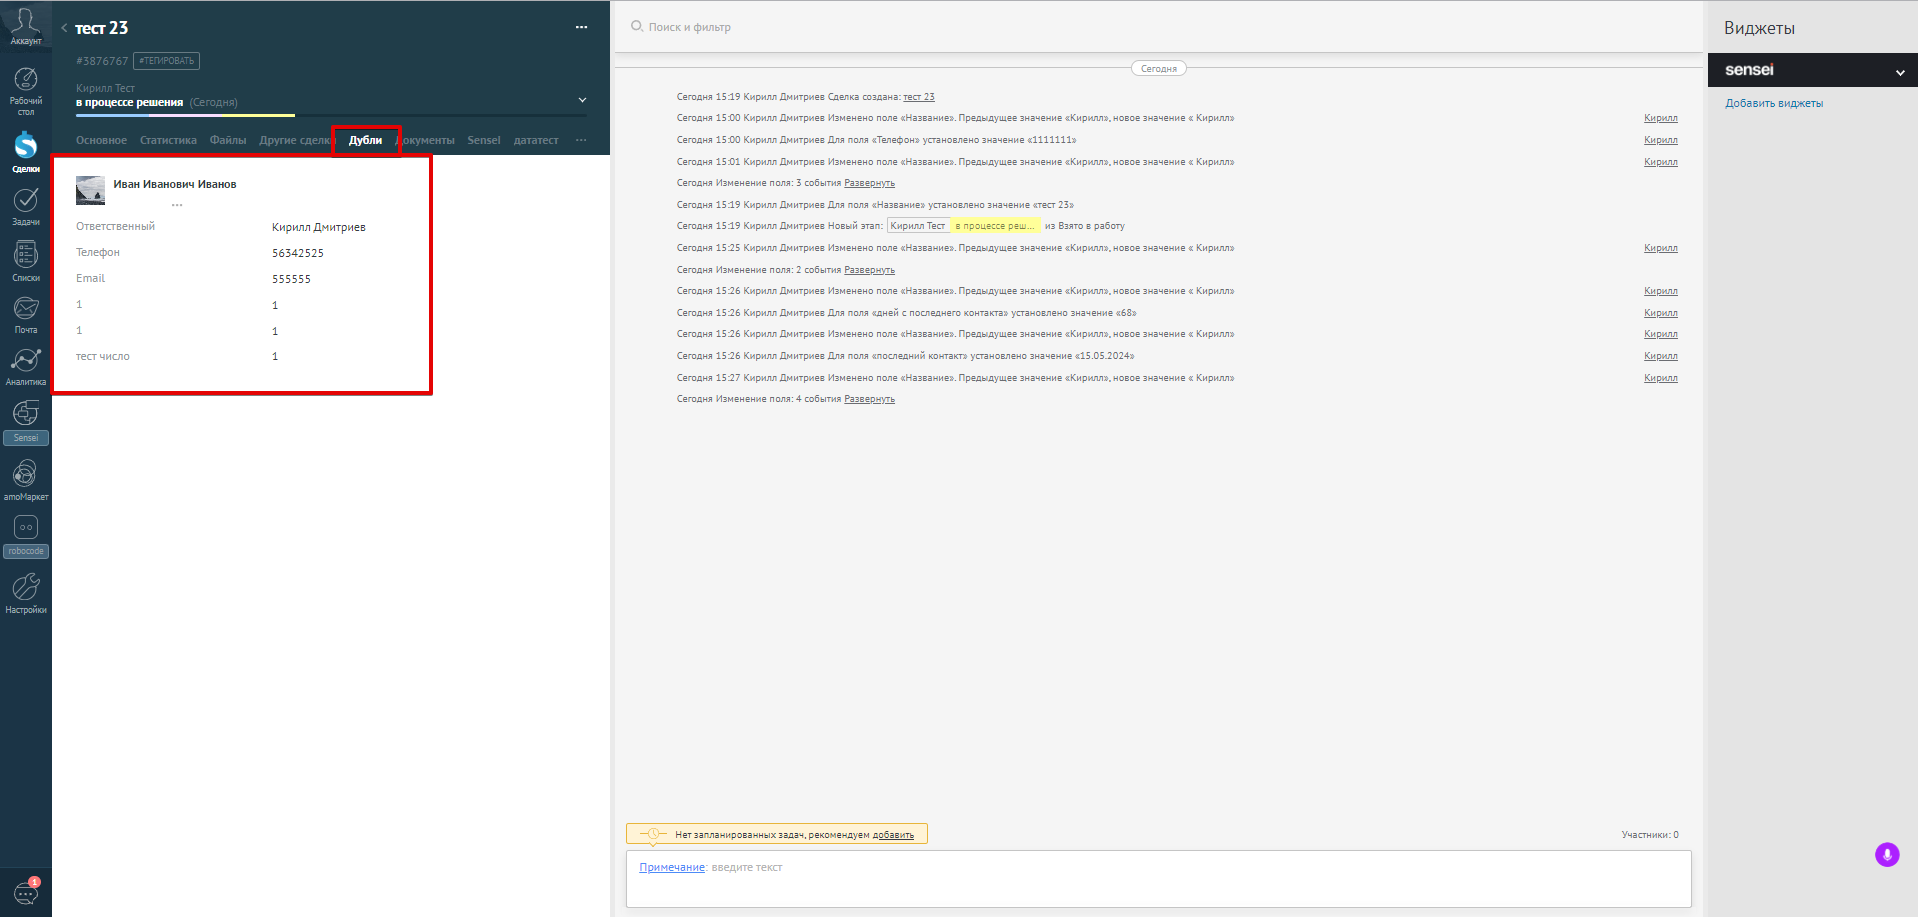The height and width of the screenshot is (917, 1918).
Task: Expand the 4 события field changes
Action: click(x=869, y=399)
